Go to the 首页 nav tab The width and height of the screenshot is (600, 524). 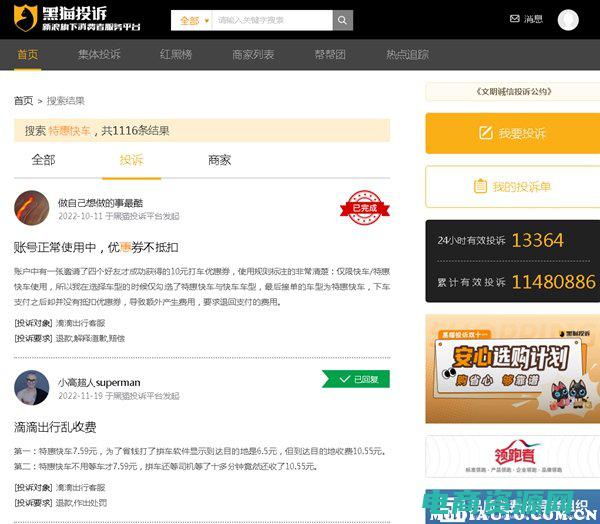tap(28, 54)
